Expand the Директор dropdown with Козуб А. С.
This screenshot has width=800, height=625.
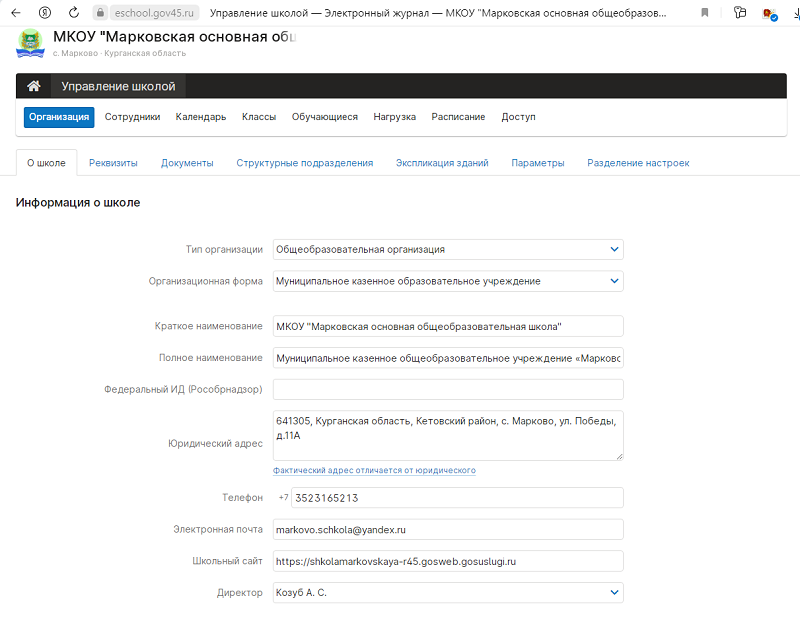tap(448, 592)
